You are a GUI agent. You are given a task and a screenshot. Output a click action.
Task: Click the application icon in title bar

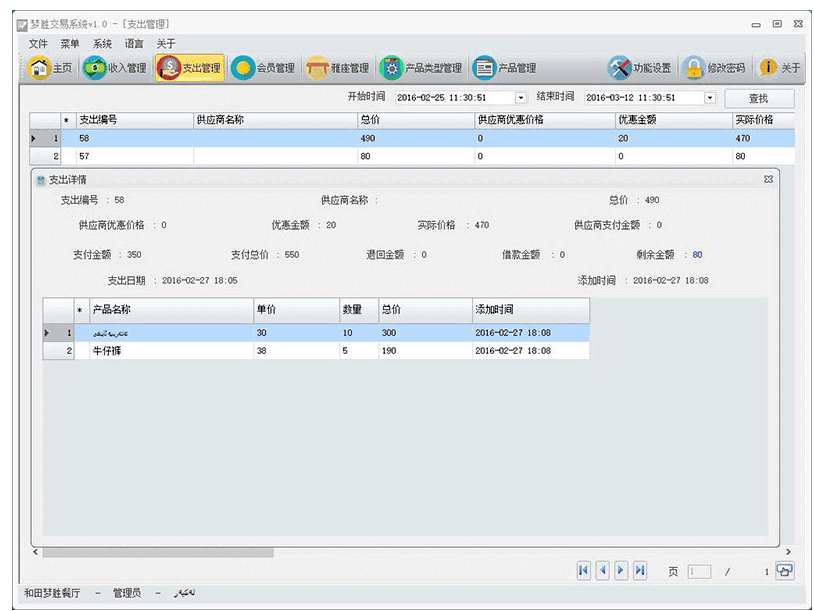(x=22, y=24)
